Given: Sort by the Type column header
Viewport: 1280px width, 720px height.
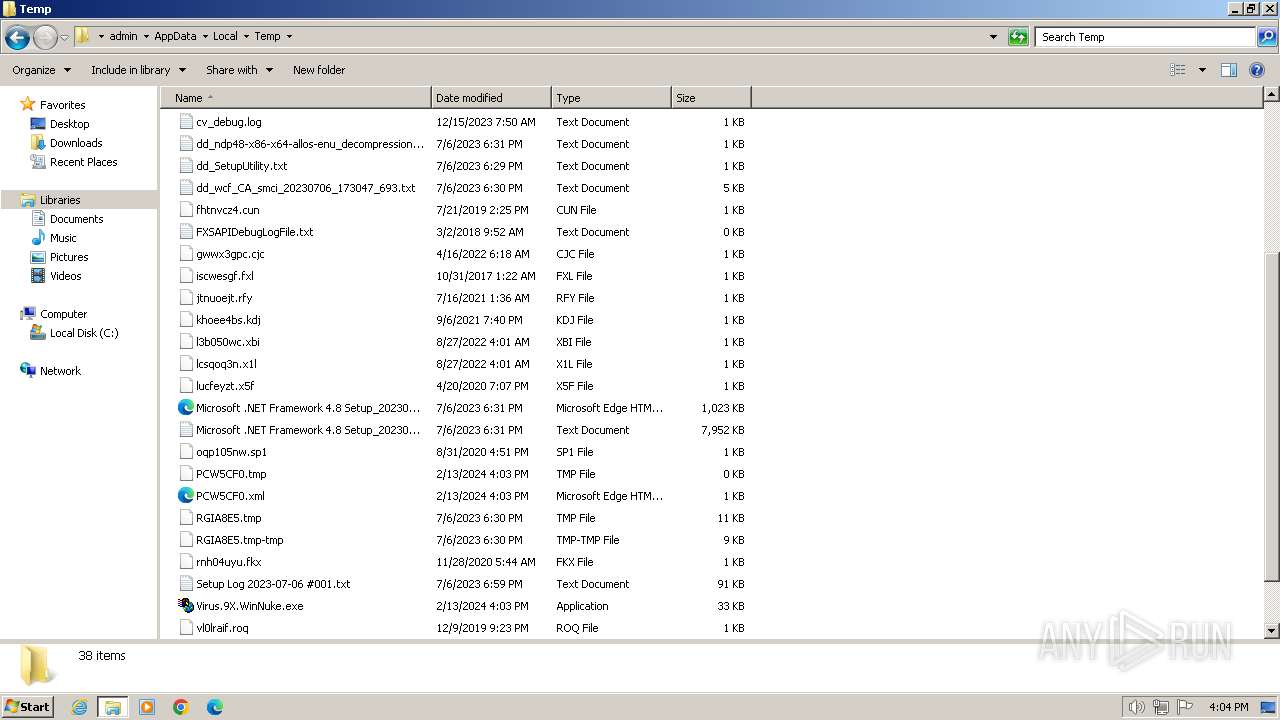Looking at the screenshot, I should pyautogui.click(x=611, y=98).
